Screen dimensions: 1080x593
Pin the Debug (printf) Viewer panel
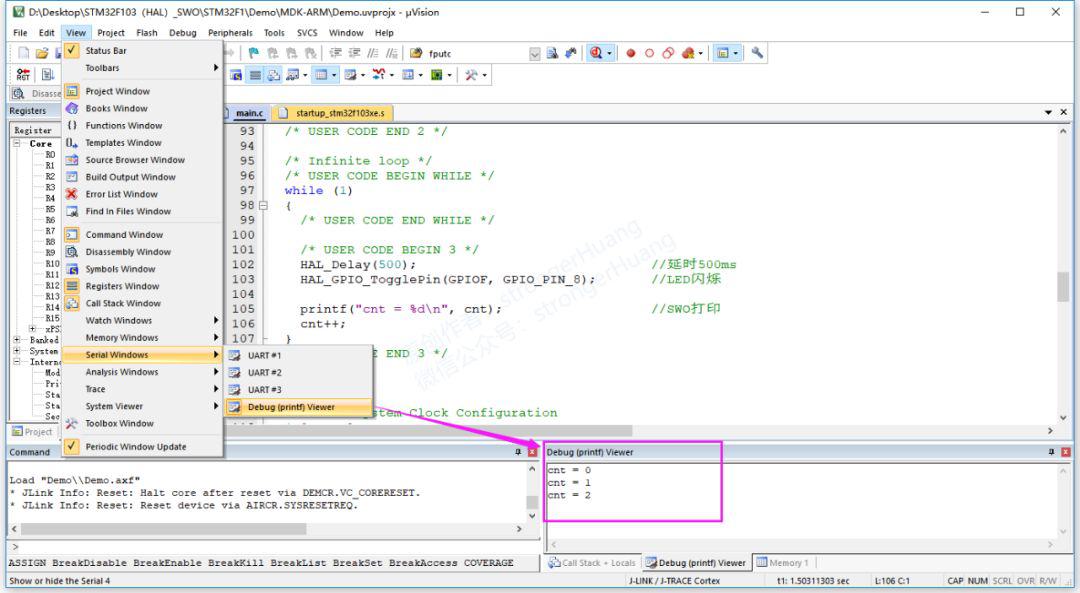click(x=1051, y=452)
